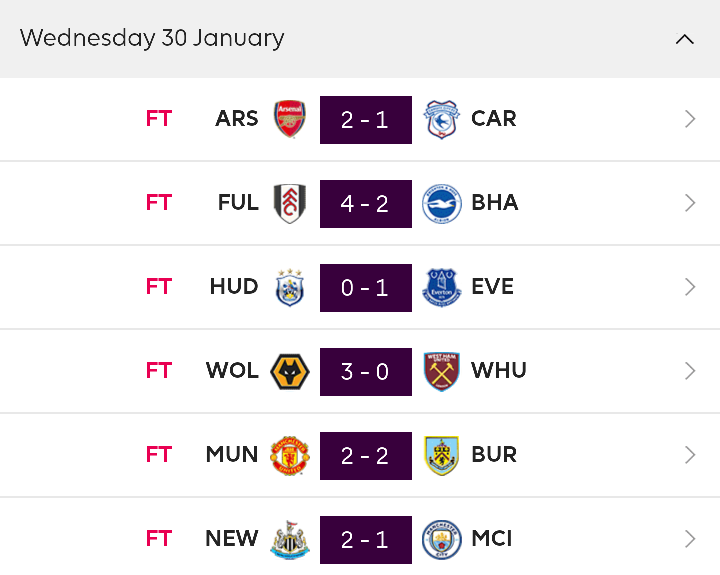Open MUN vs BUR match arrow

pyautogui.click(x=690, y=455)
